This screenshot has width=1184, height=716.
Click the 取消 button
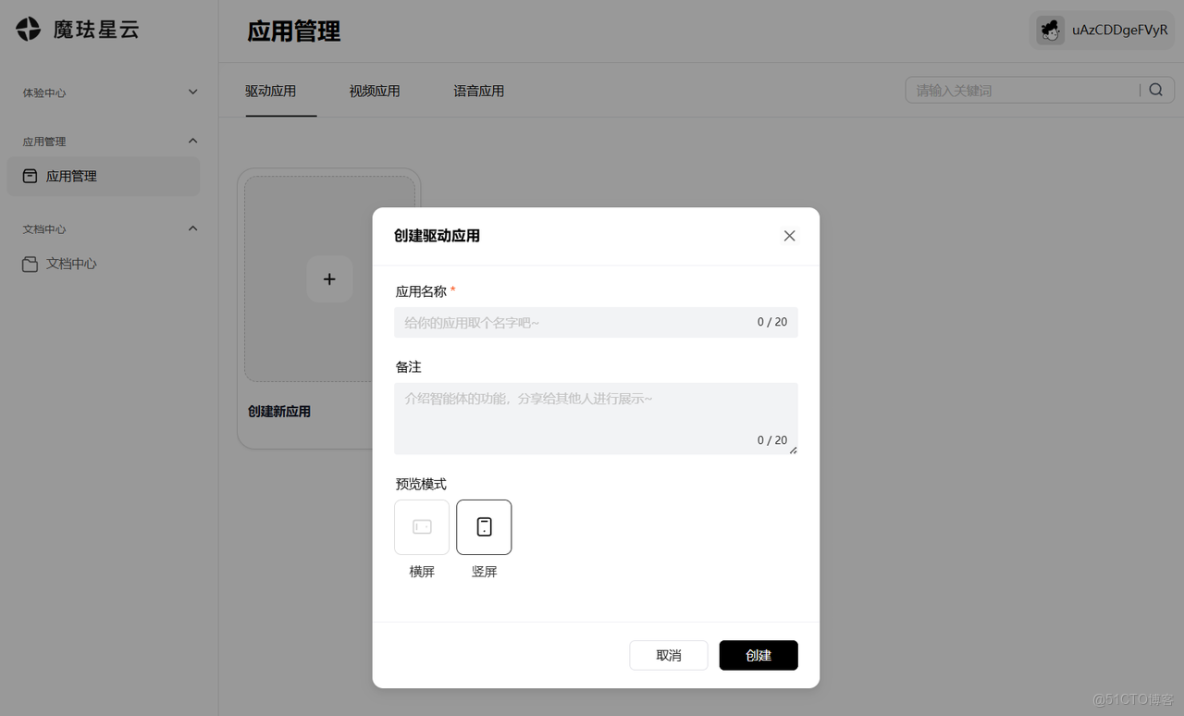tap(668, 655)
